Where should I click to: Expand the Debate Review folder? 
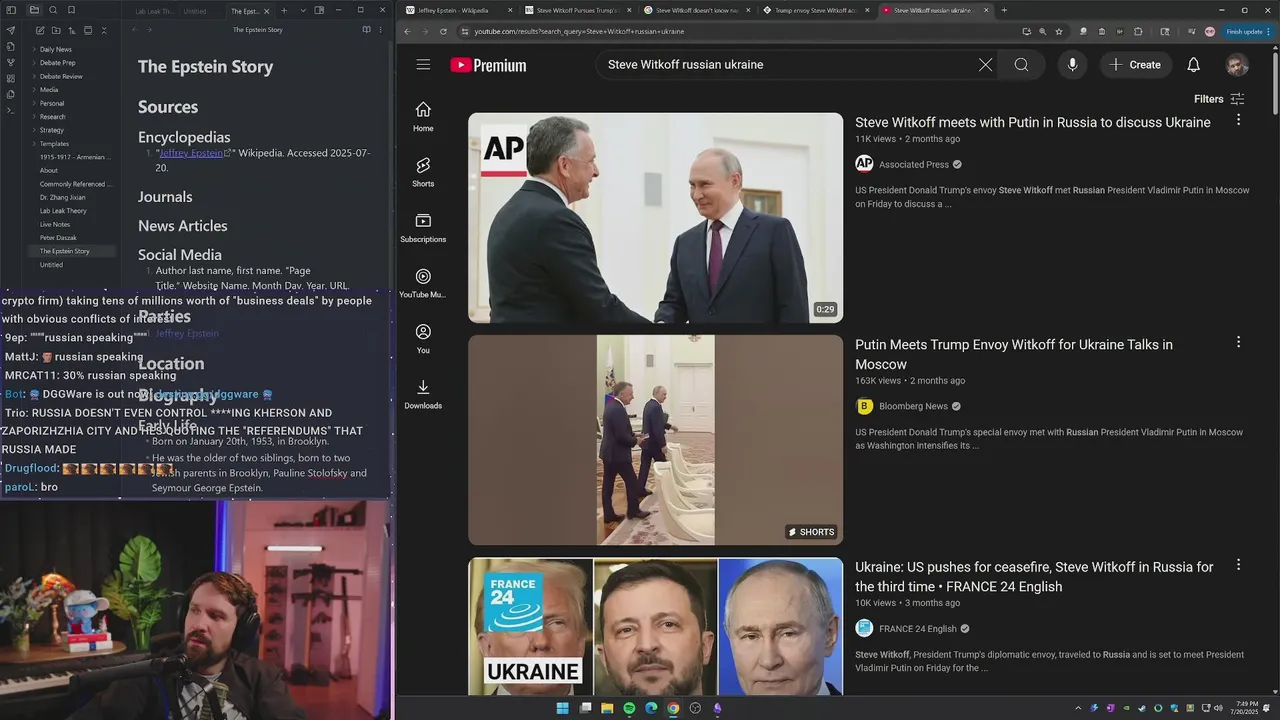tap(61, 76)
